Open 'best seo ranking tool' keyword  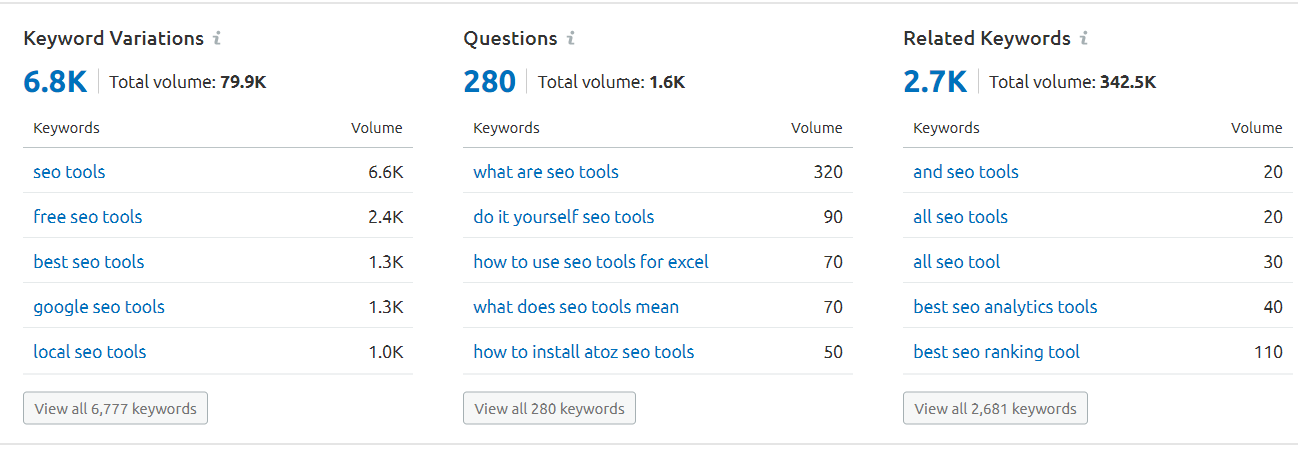996,352
